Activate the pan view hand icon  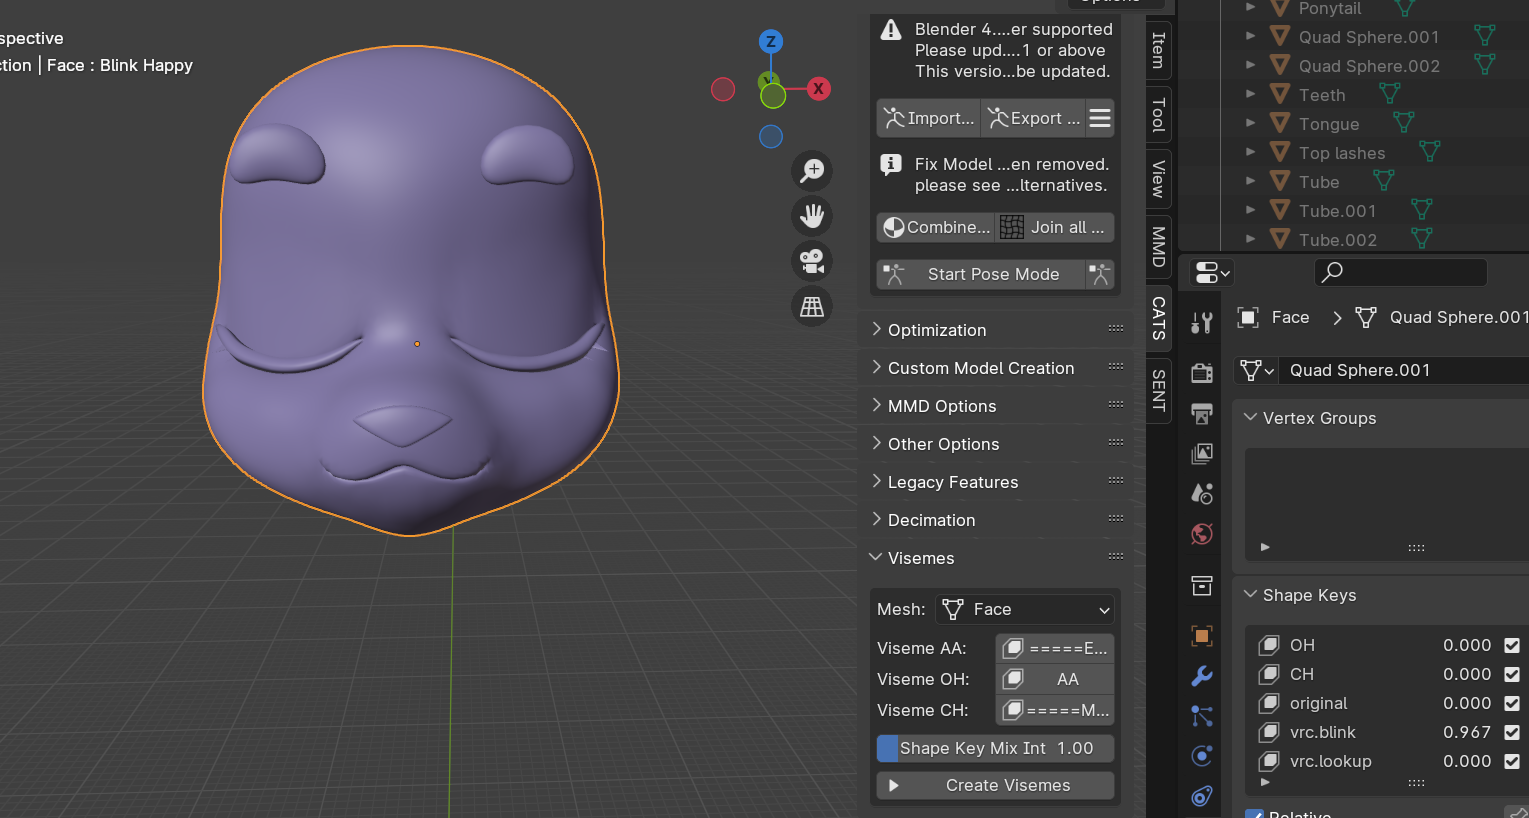[x=812, y=215]
